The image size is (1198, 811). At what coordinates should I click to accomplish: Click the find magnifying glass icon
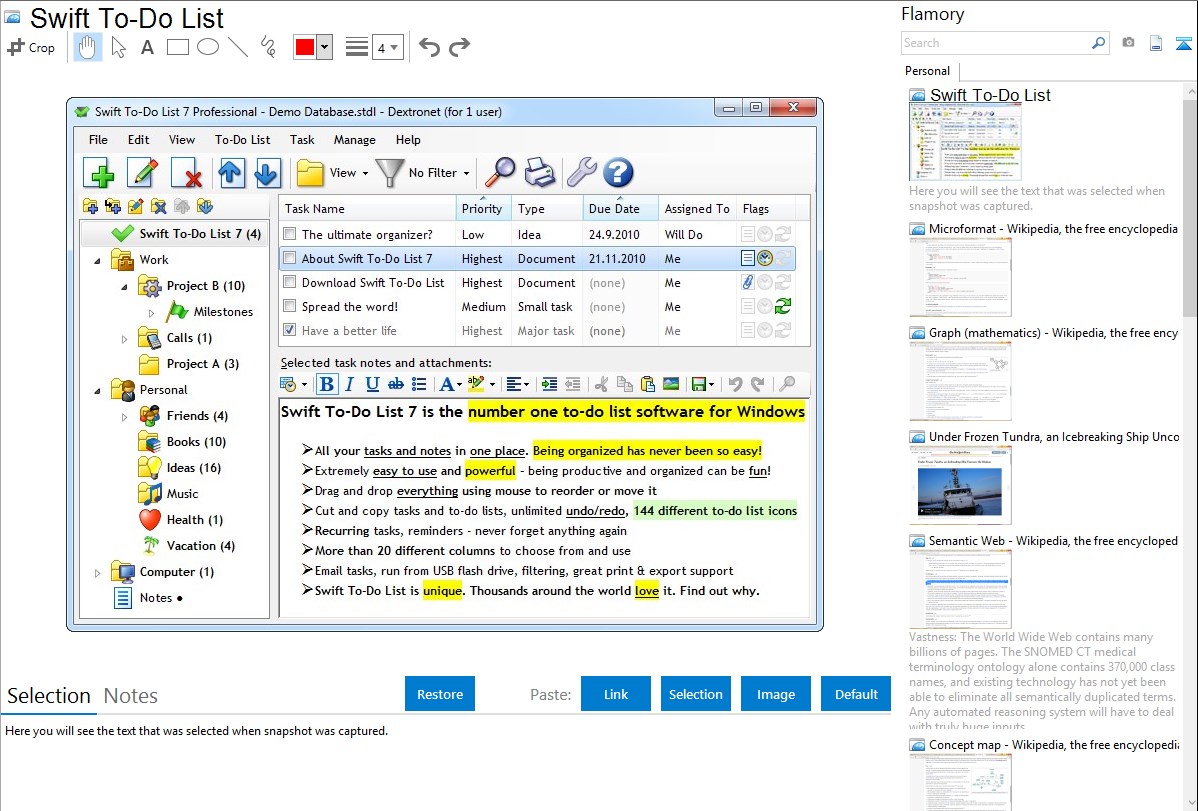click(x=500, y=173)
